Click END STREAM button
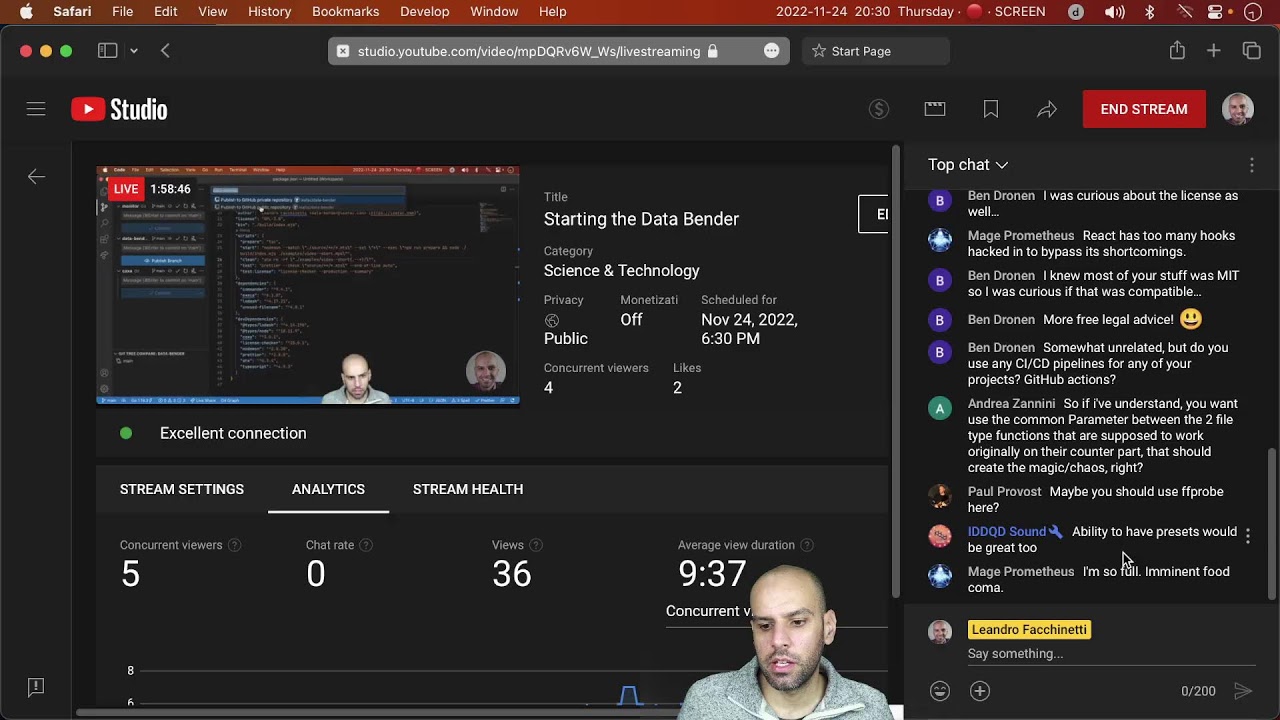The image size is (1280, 720). 1144,109
